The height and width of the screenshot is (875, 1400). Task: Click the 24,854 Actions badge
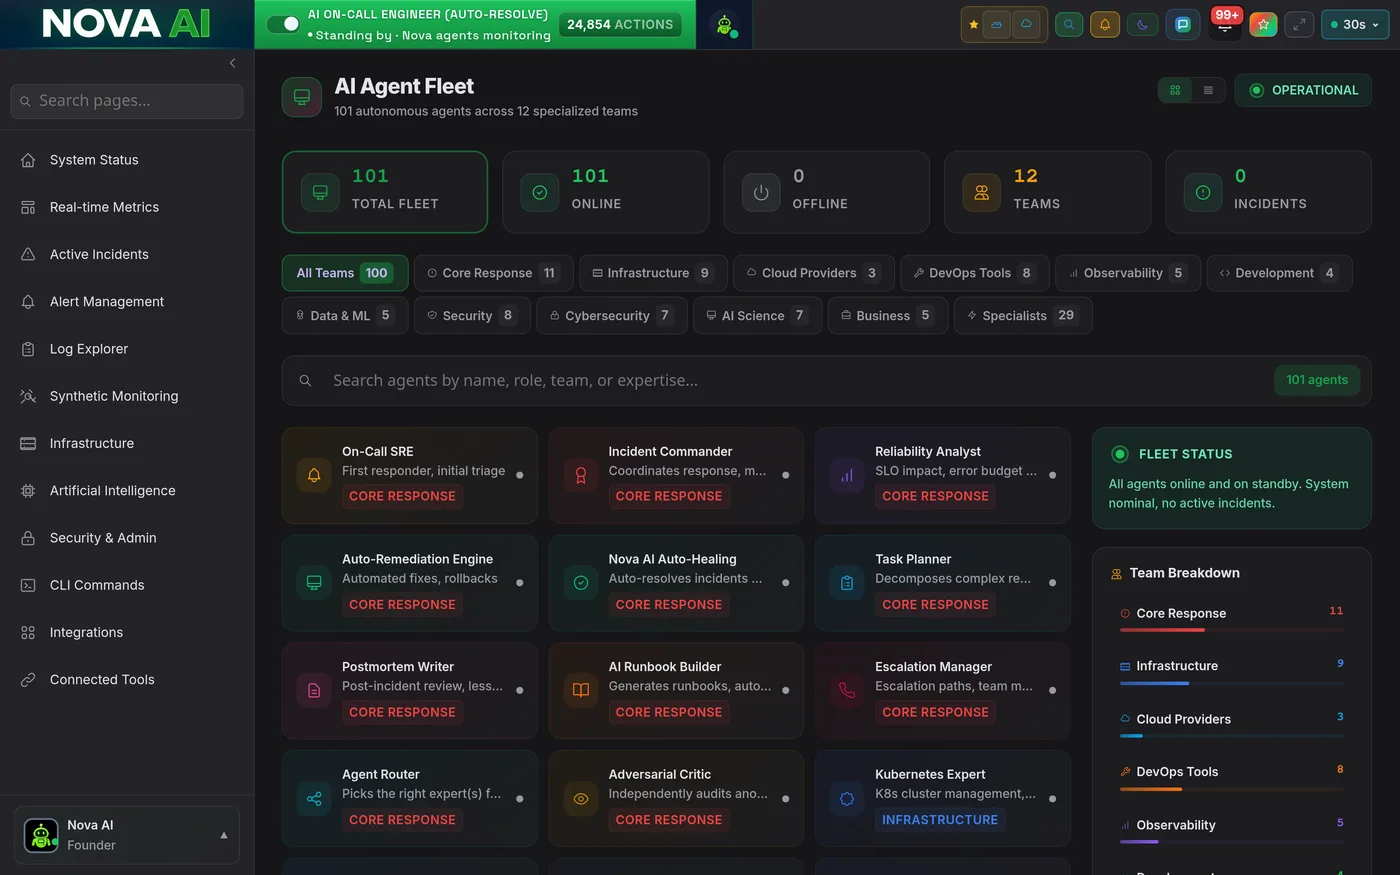coord(620,25)
